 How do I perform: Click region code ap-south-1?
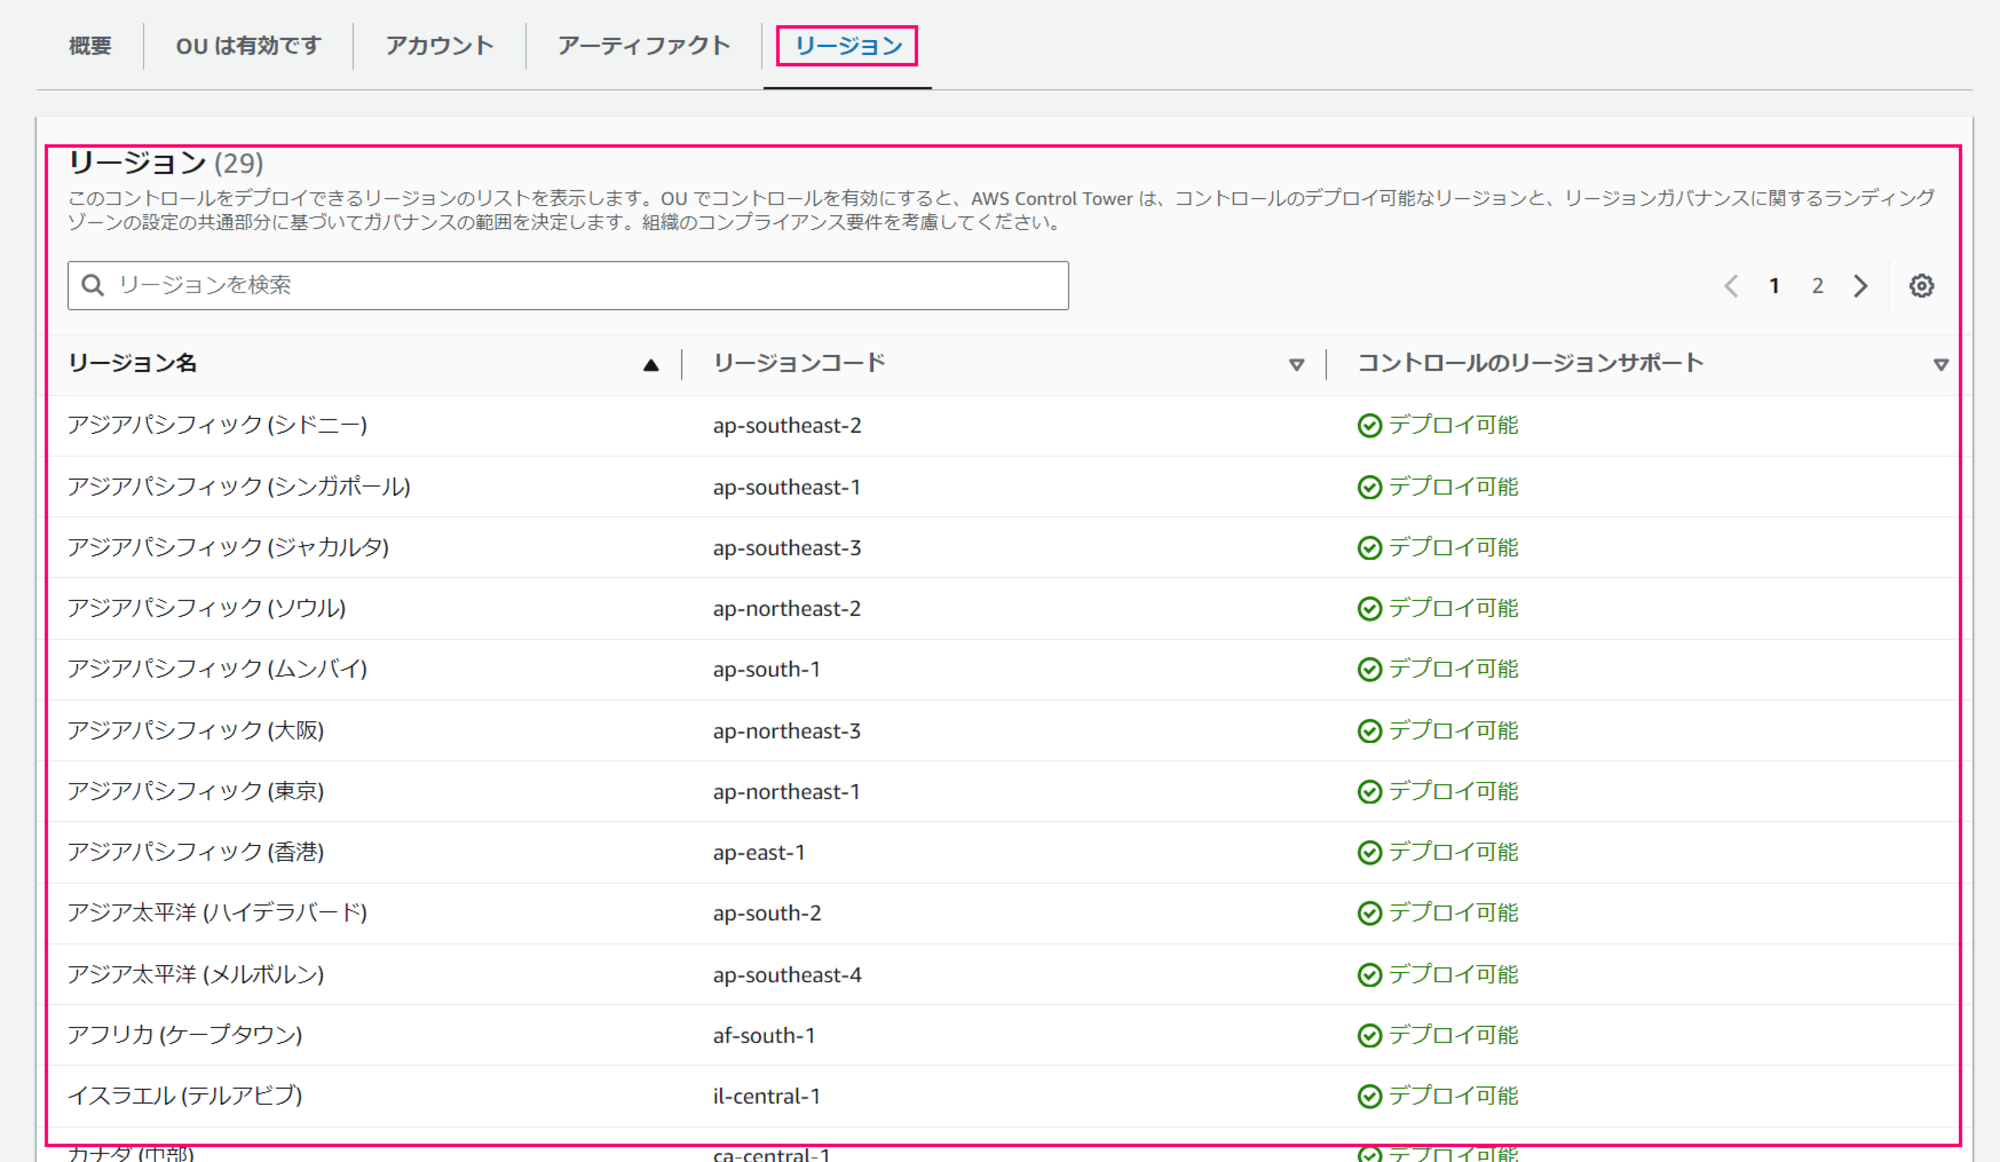pos(767,670)
